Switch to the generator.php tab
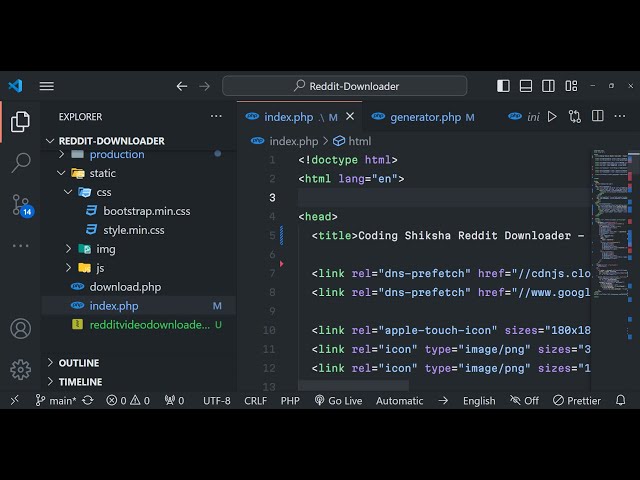This screenshot has width=640, height=480. (x=425, y=117)
